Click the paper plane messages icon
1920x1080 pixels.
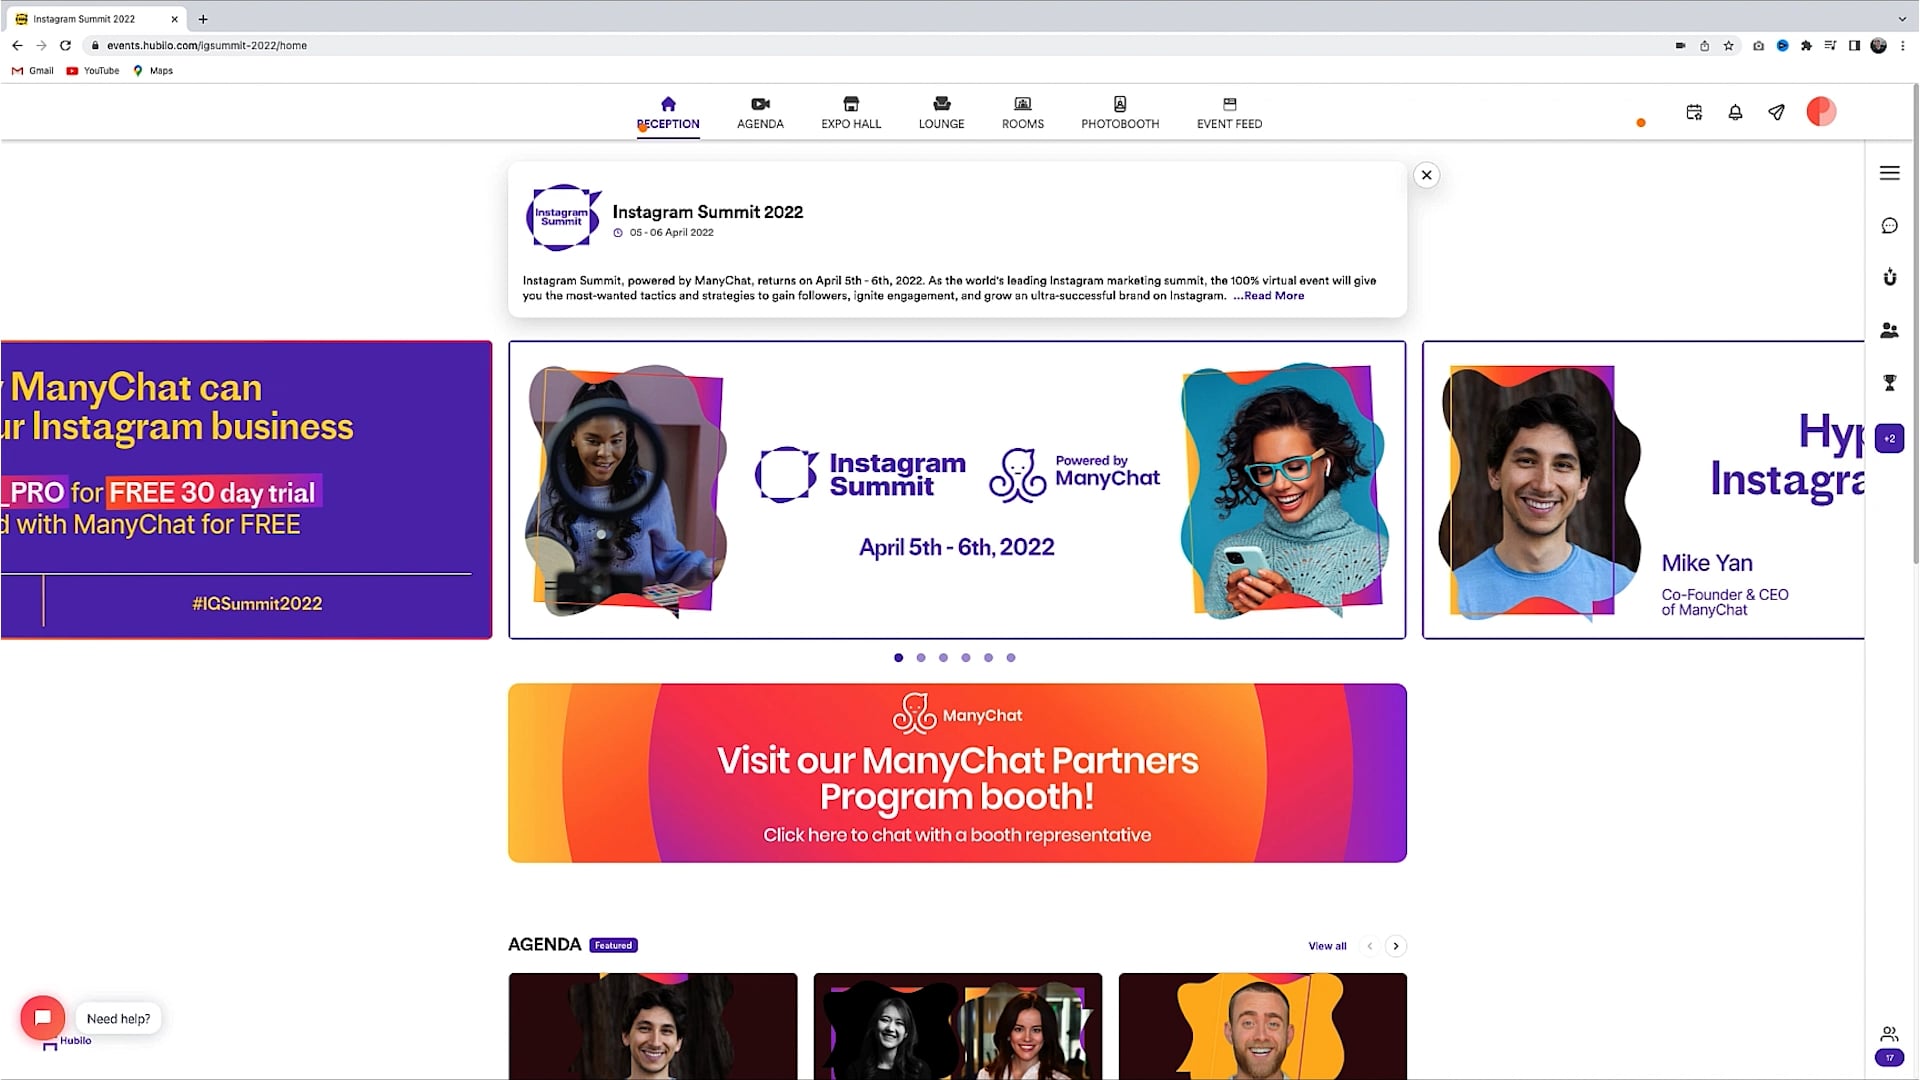pos(1776,112)
